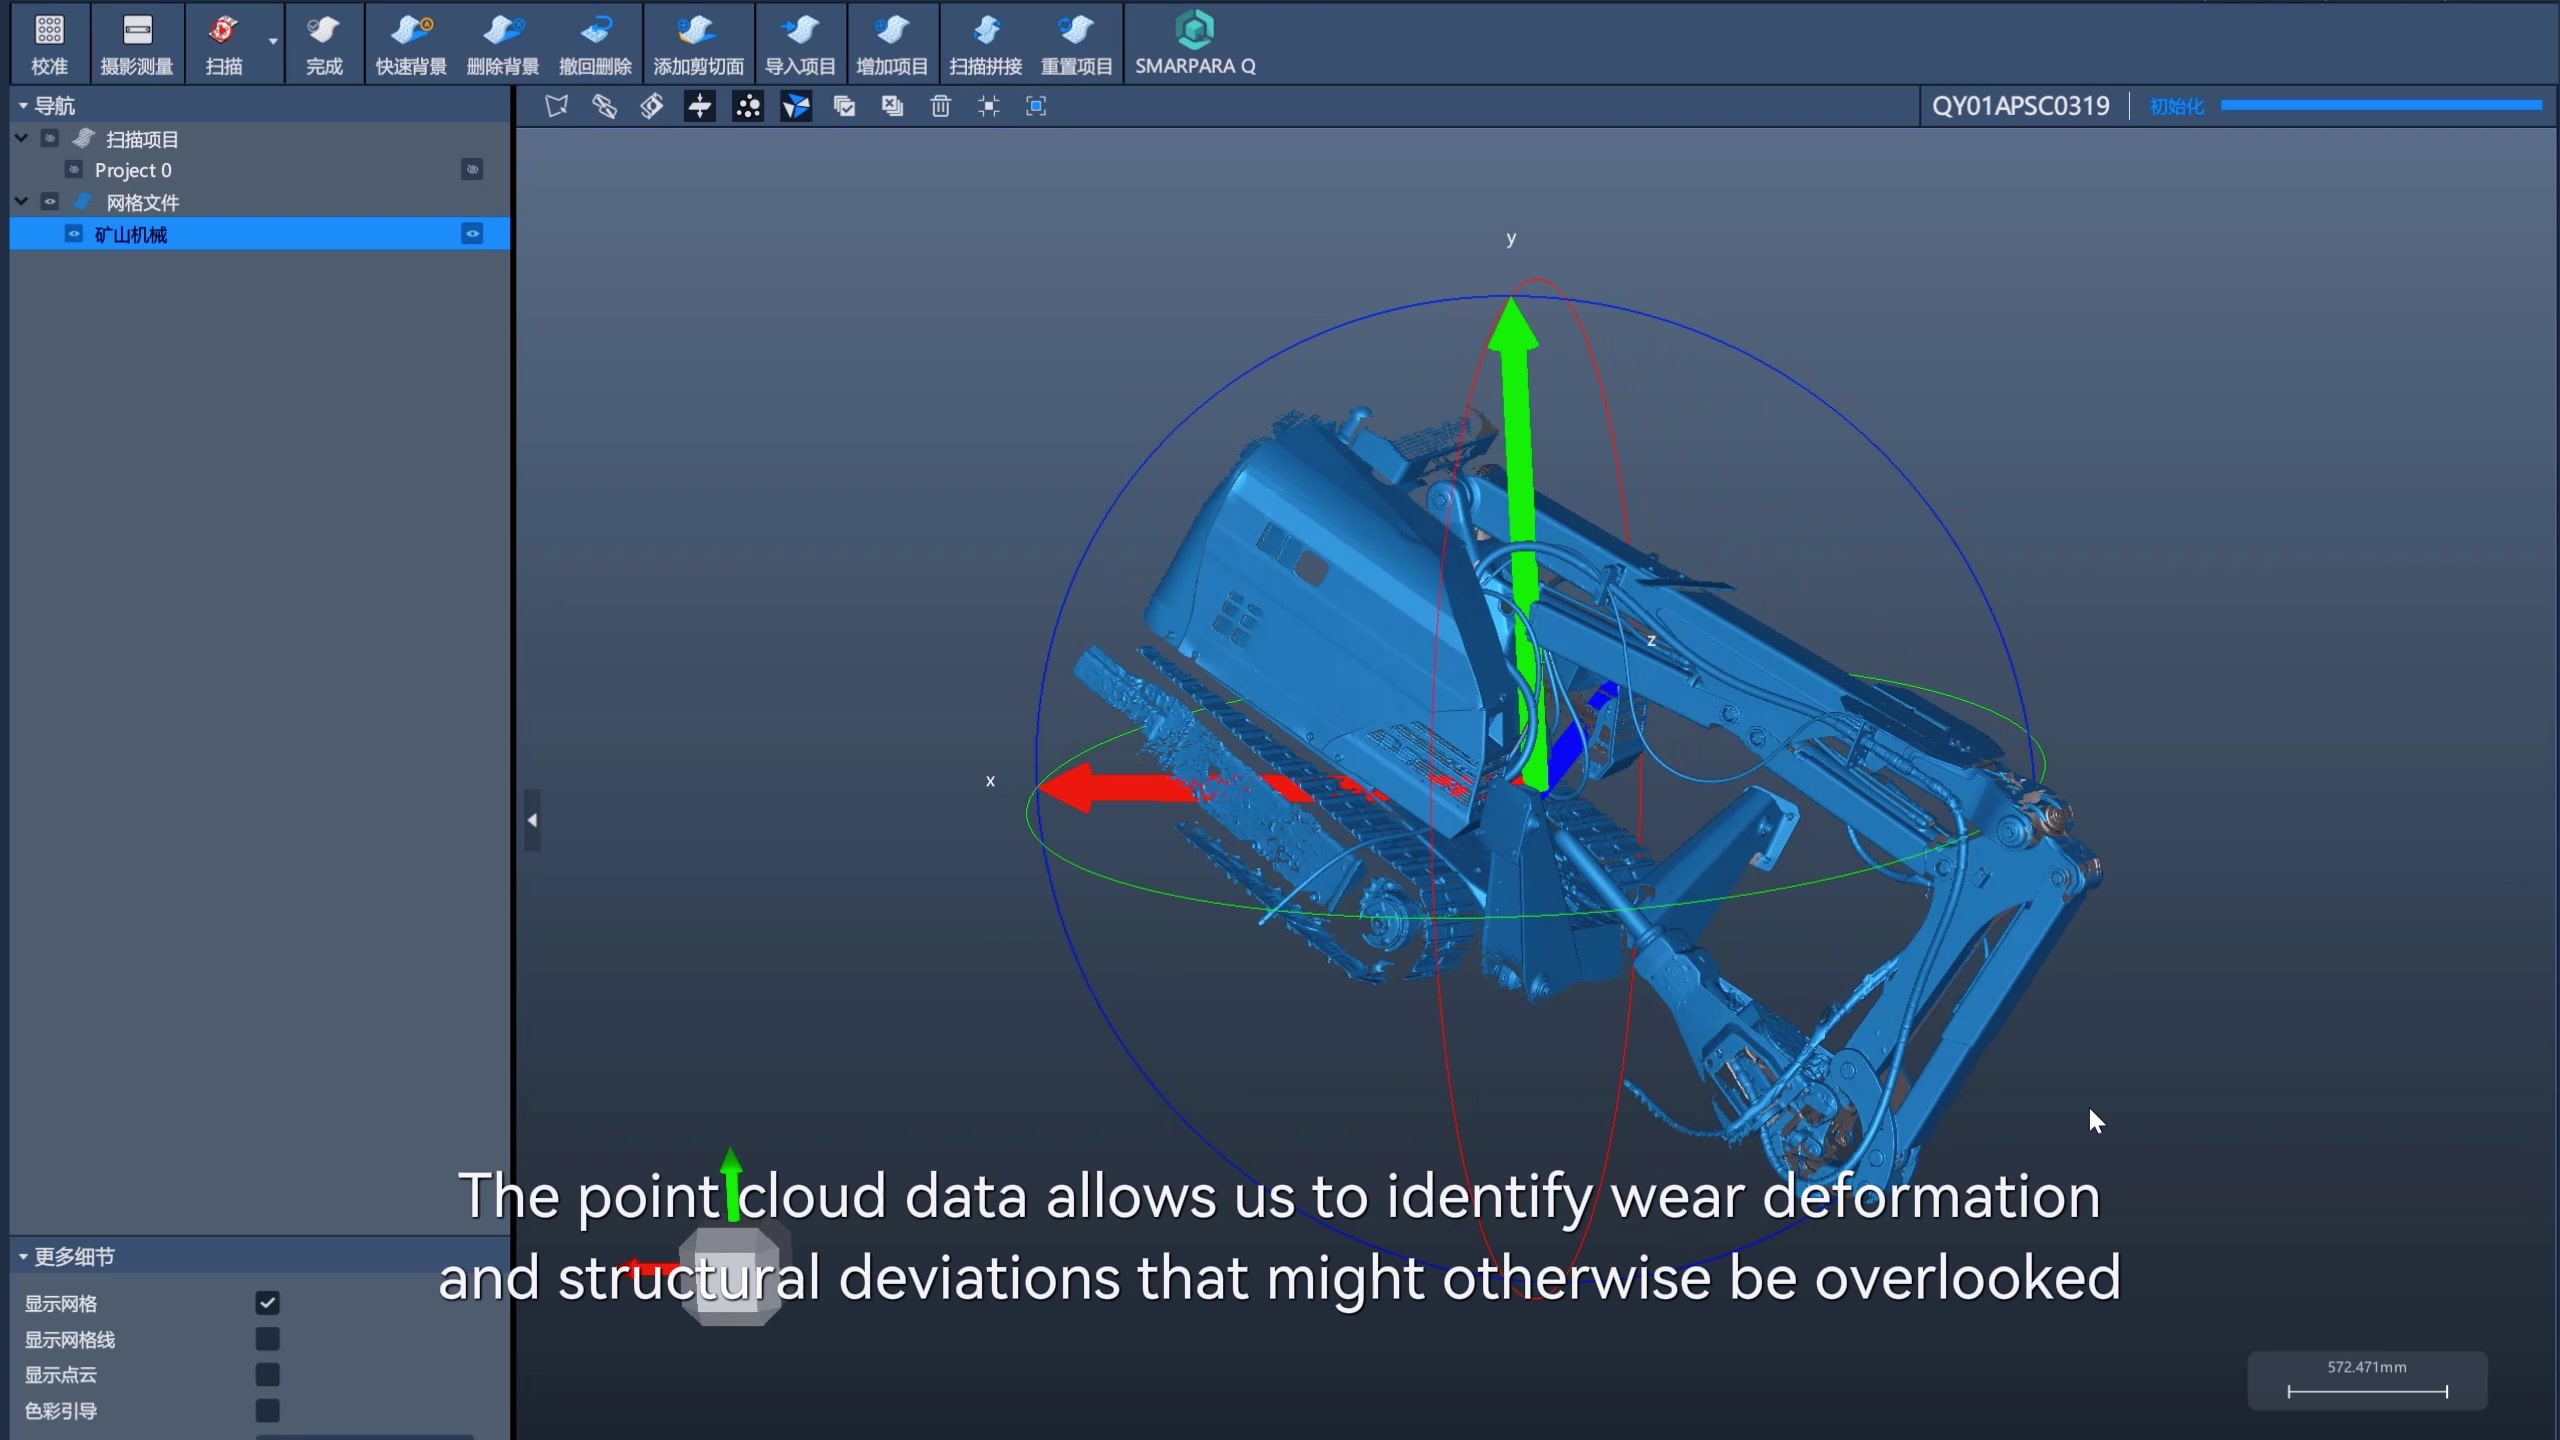Screen dimensions: 2560x1440
Task: Select the 矿山机械 mesh file
Action: click(x=260, y=234)
